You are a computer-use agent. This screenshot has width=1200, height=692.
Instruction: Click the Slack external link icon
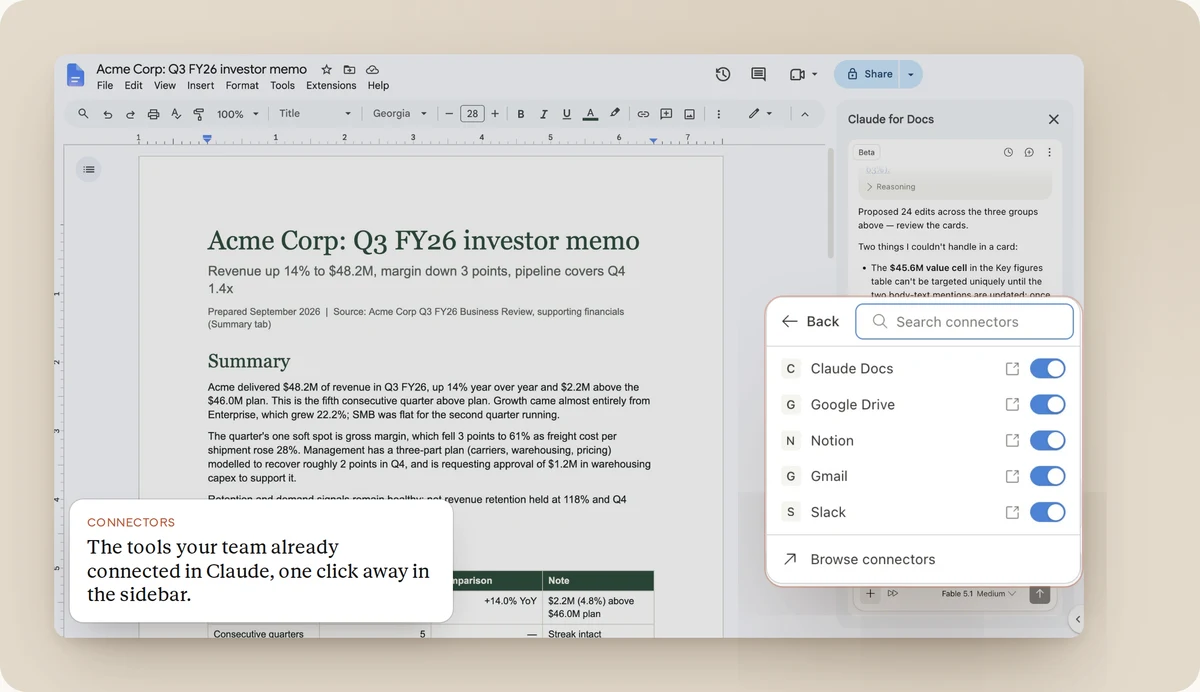(1012, 512)
